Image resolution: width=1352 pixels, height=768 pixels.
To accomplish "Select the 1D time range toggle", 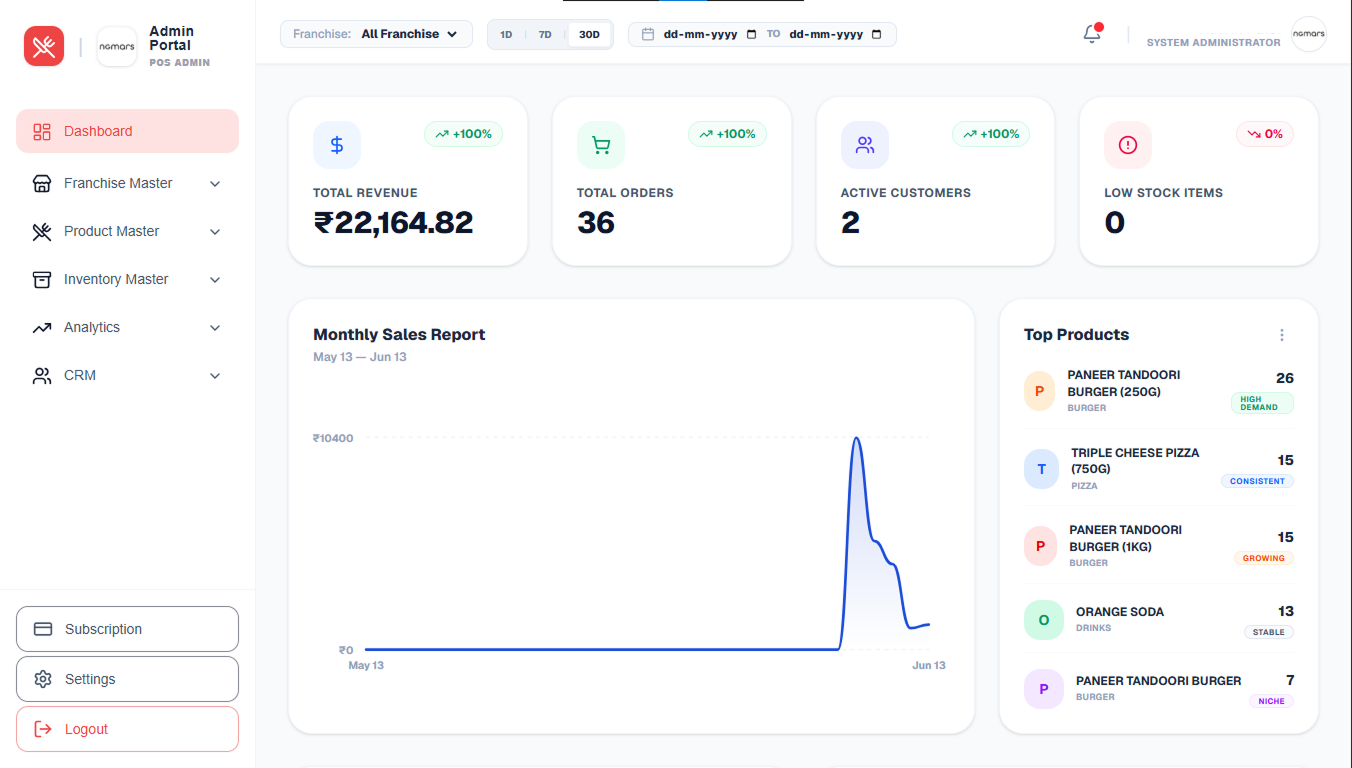I will [506, 35].
